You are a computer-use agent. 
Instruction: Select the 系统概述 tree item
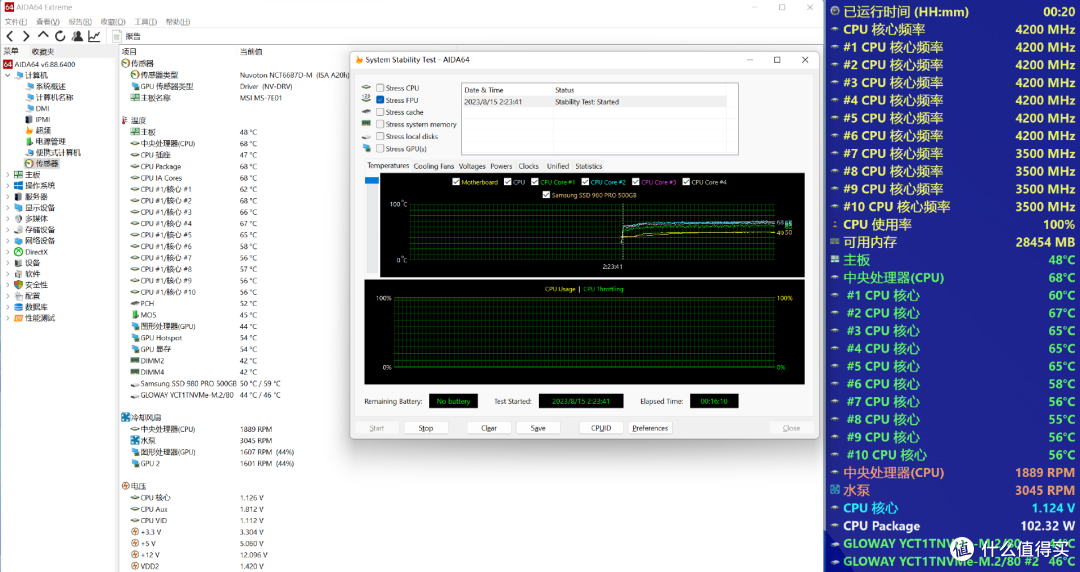pyautogui.click(x=50, y=86)
